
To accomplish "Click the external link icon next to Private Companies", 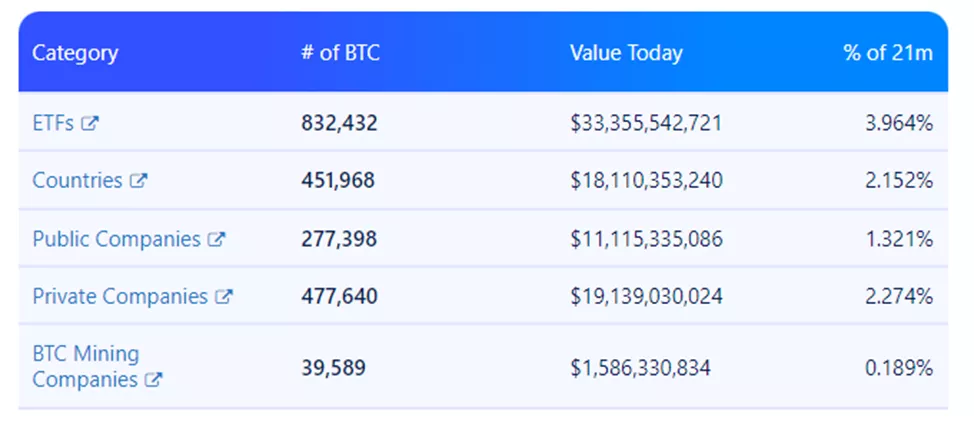I will 224,297.
